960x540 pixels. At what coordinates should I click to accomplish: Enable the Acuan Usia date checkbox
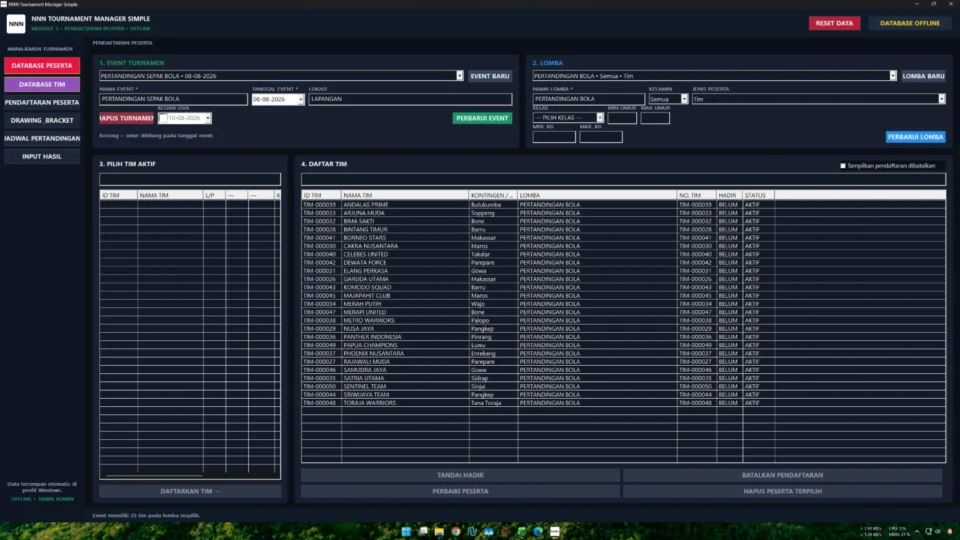point(163,118)
